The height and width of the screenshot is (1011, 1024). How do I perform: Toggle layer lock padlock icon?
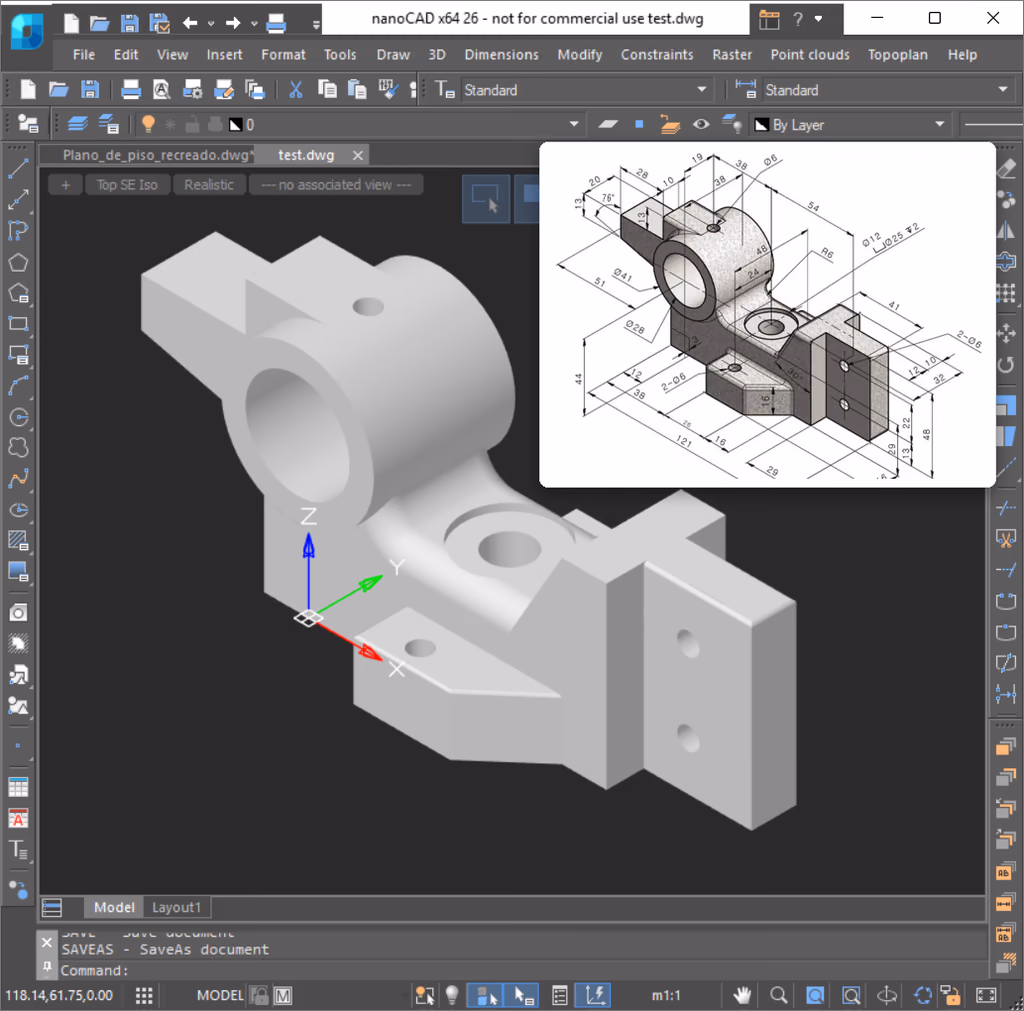(192, 124)
